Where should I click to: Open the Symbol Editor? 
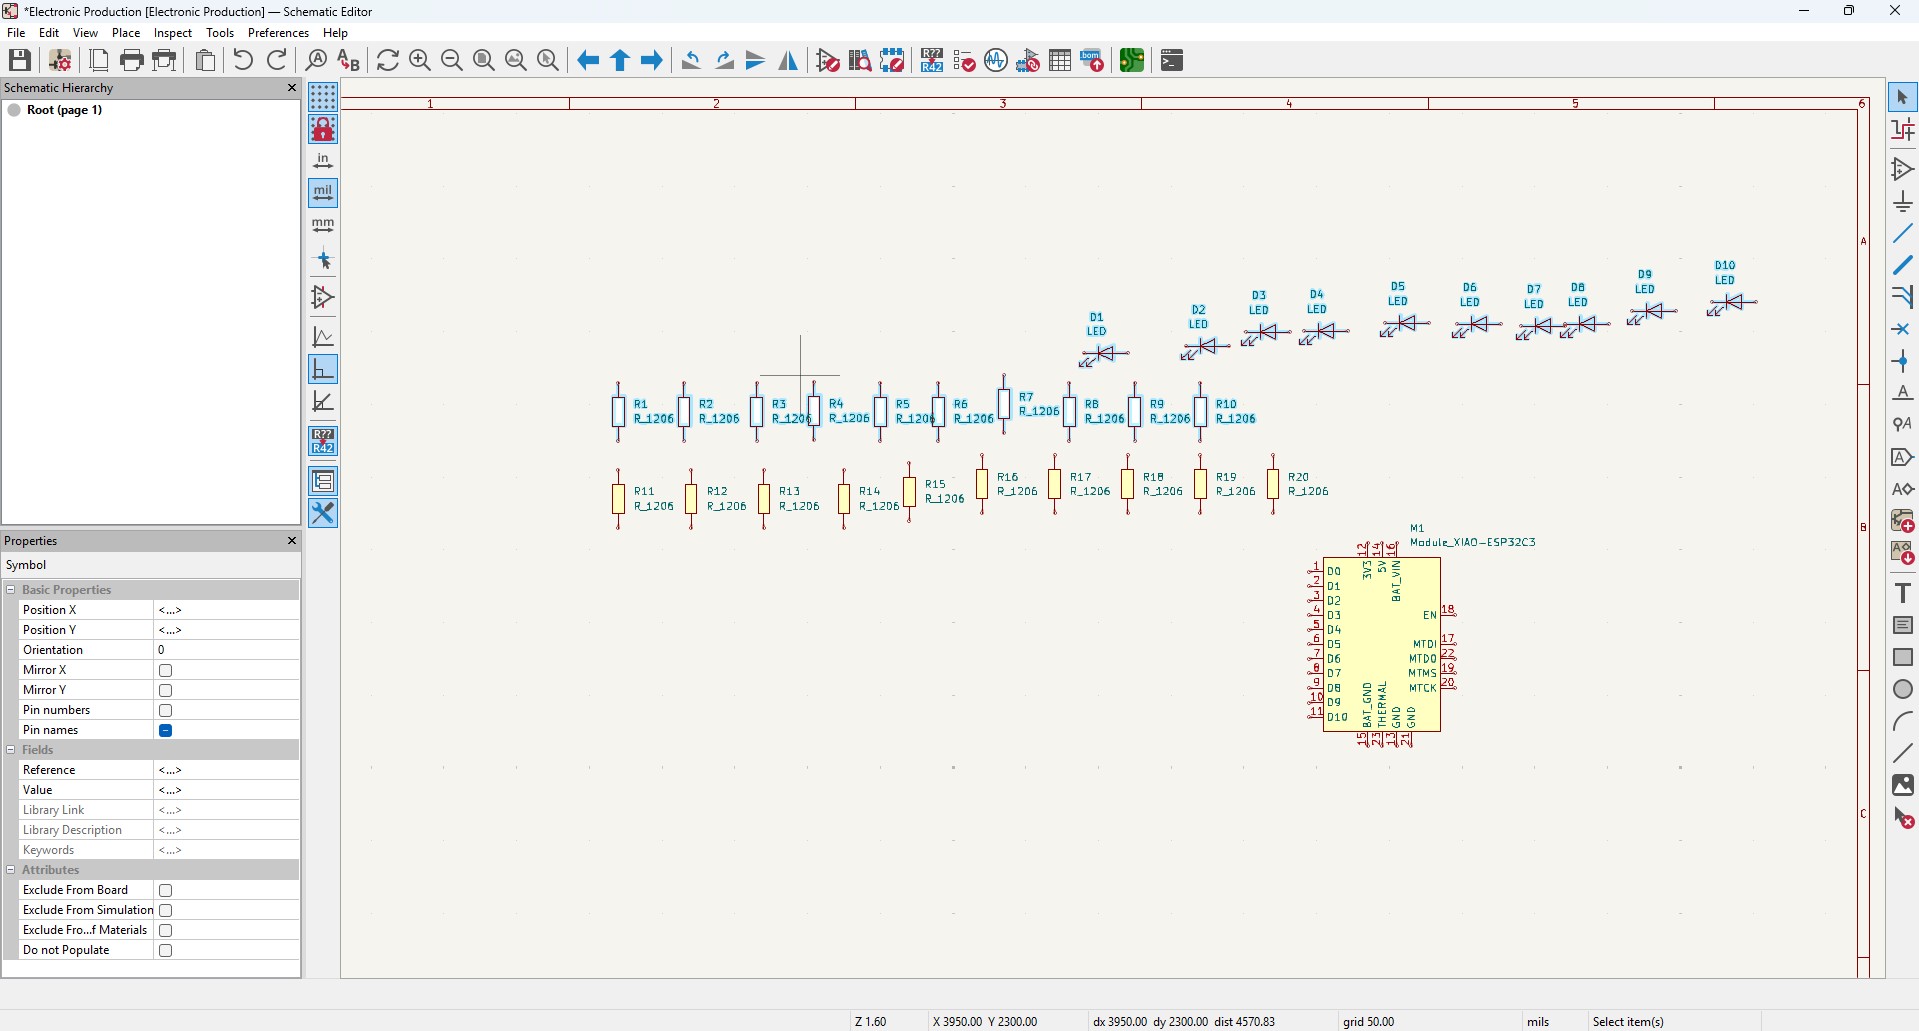pos(828,60)
